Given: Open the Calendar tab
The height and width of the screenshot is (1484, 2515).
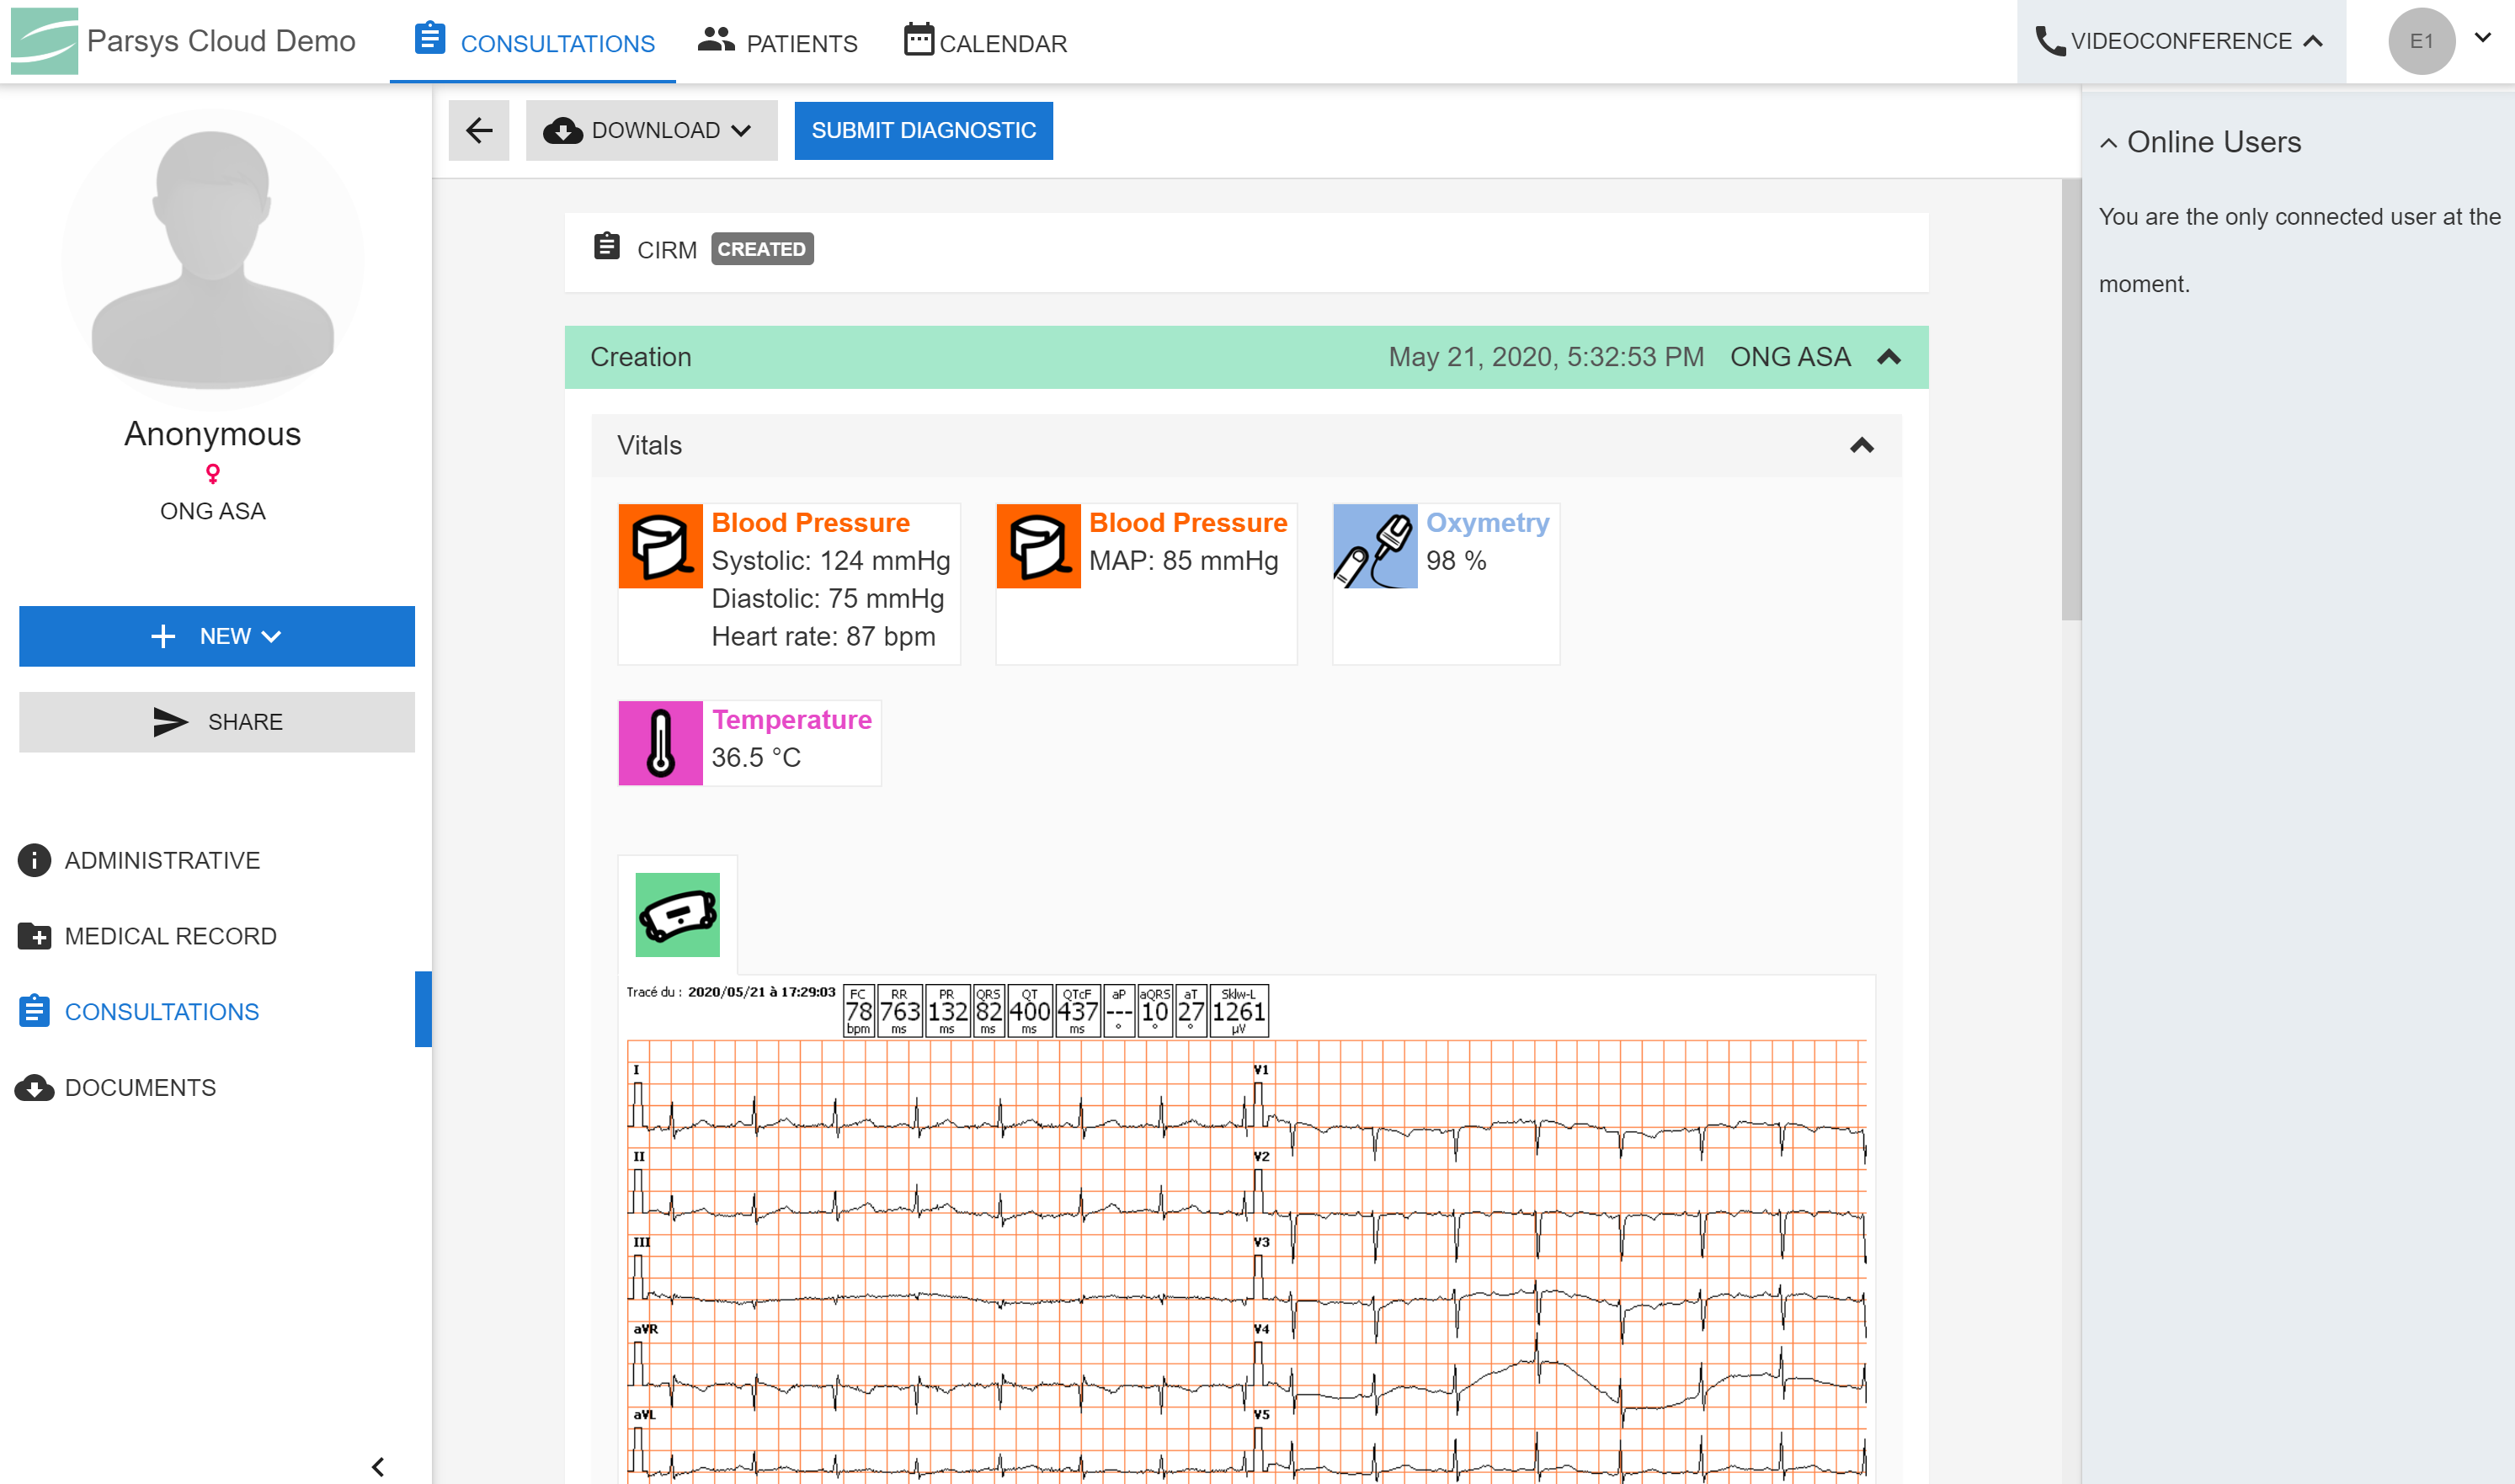Looking at the screenshot, I should point(985,42).
